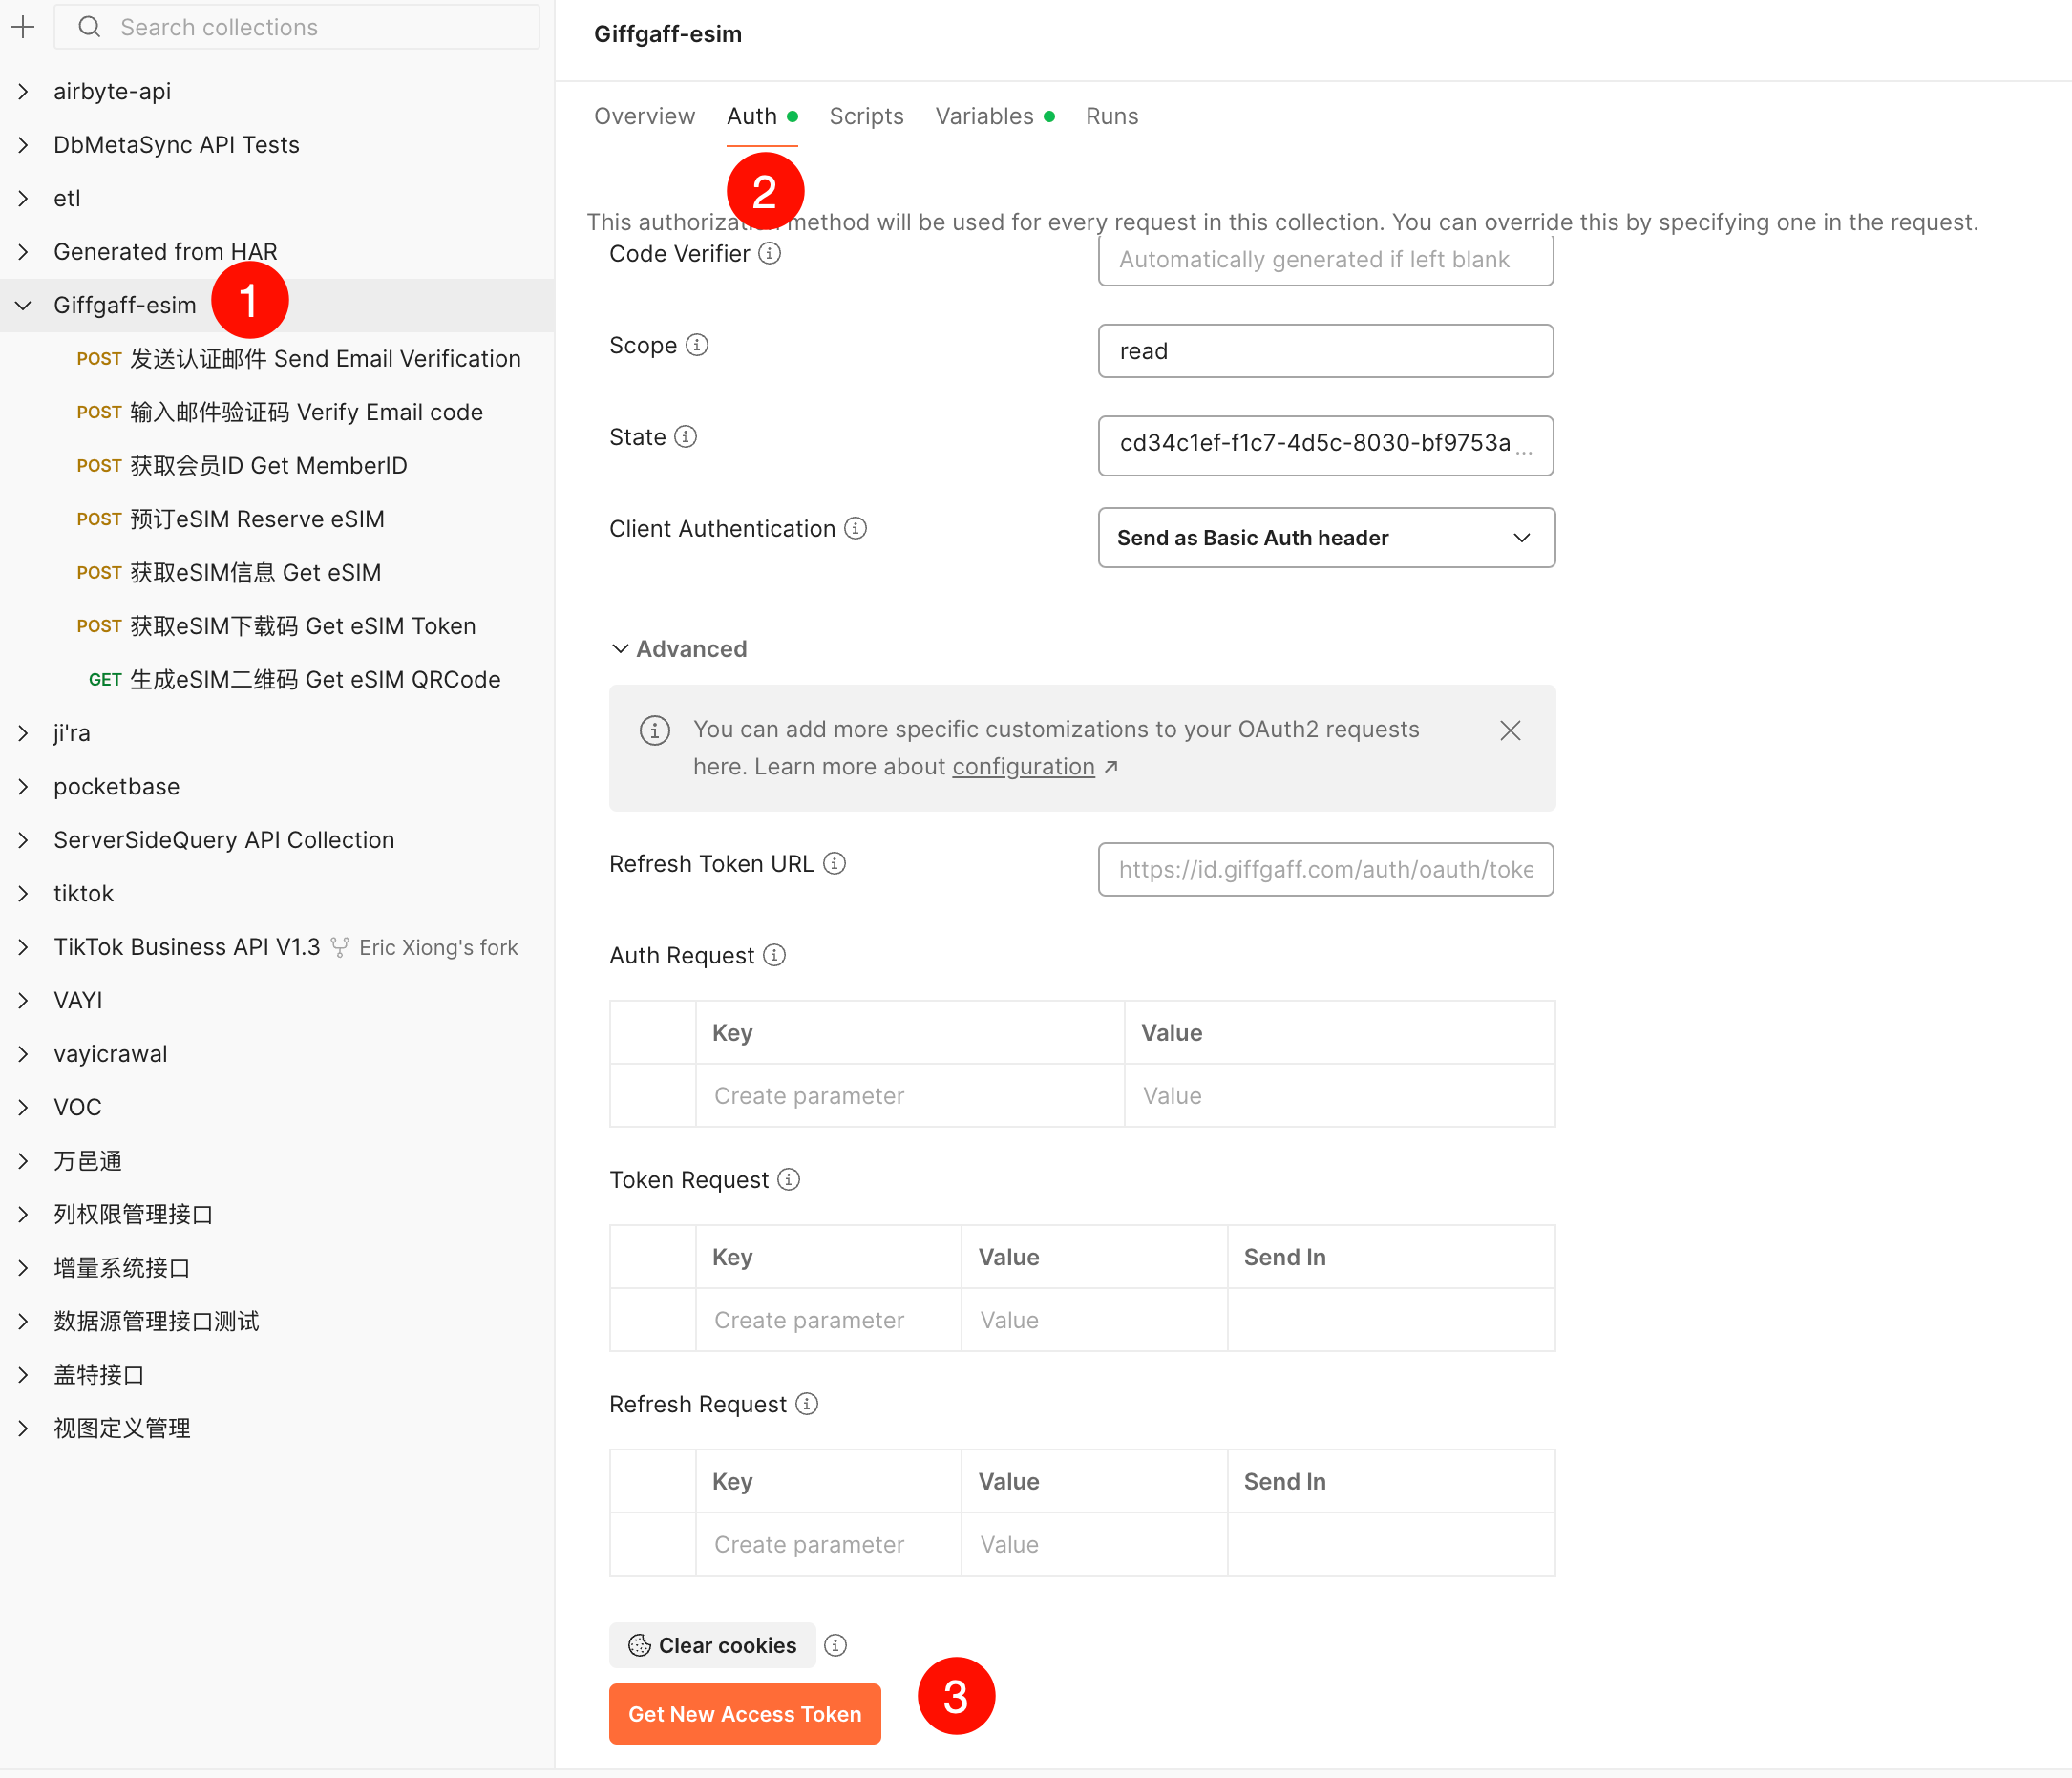The width and height of the screenshot is (2072, 1778).
Task: Click the info icon next to Clear cookies
Action: tap(835, 1645)
